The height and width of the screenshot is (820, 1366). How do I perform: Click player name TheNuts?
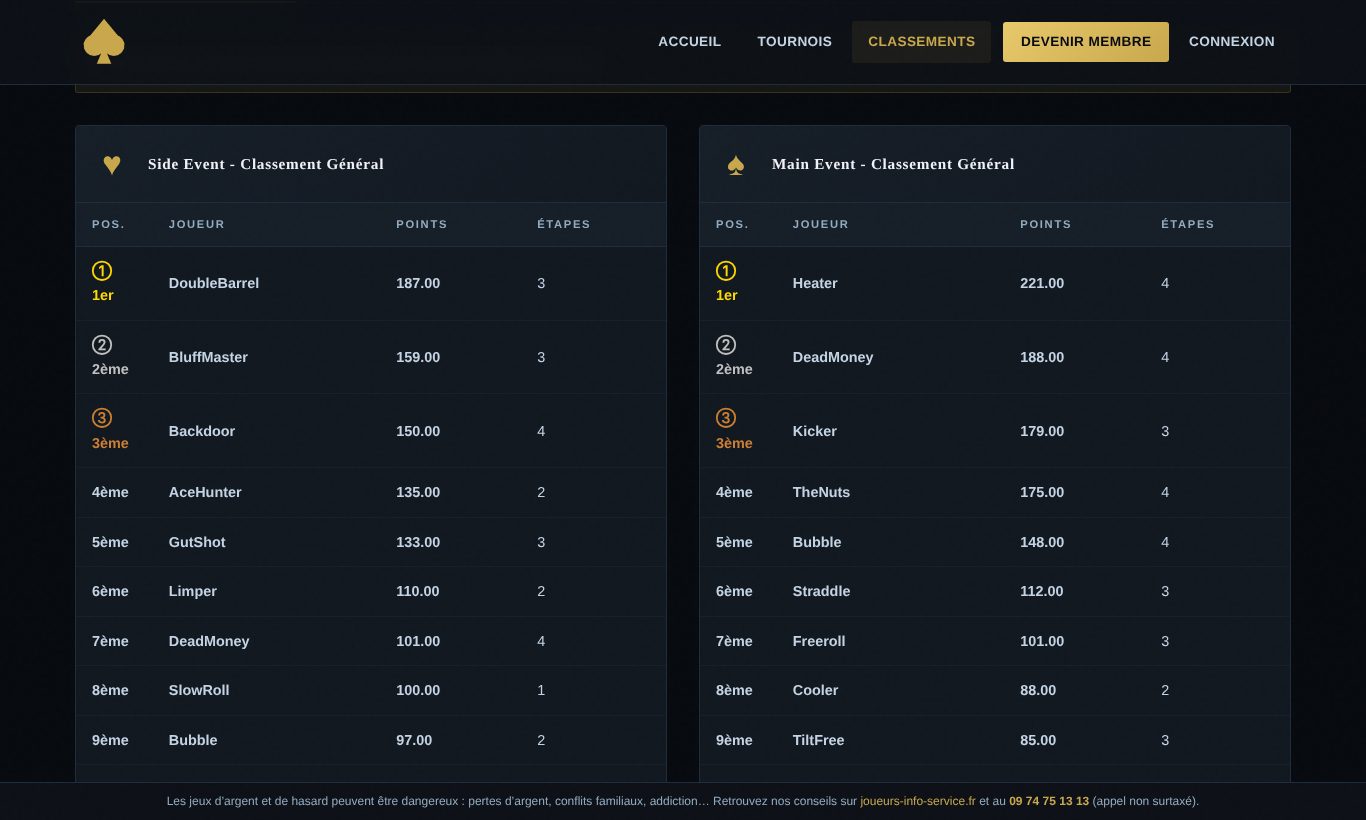(x=821, y=492)
